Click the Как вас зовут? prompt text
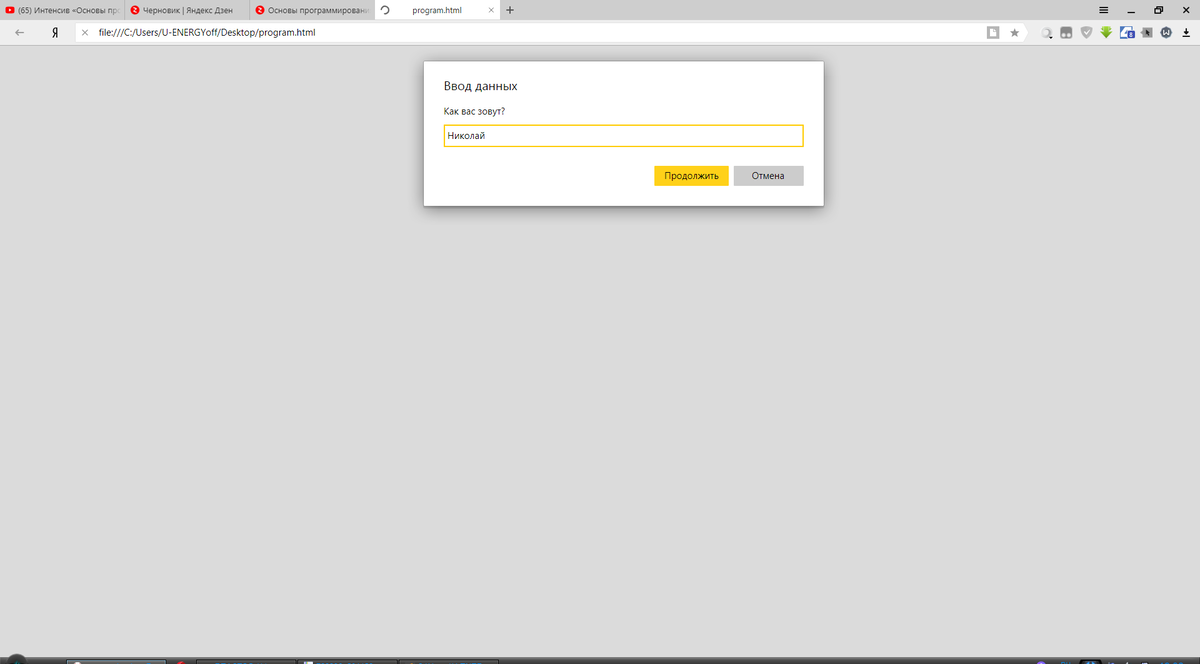 (474, 111)
